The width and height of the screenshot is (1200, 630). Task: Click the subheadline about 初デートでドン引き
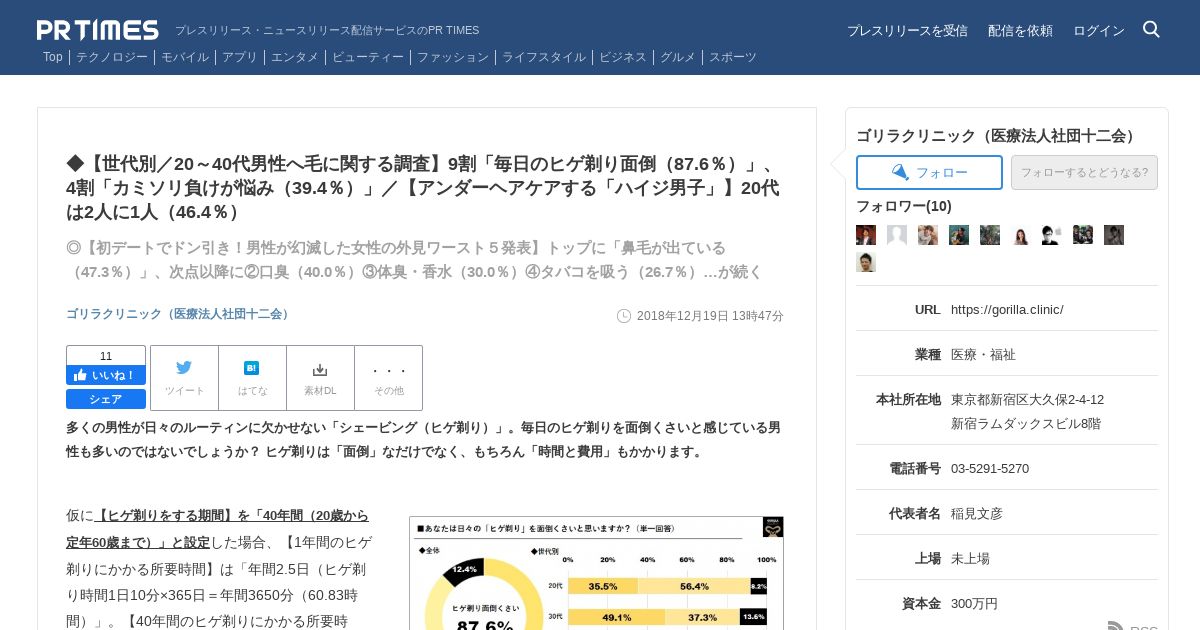click(415, 260)
